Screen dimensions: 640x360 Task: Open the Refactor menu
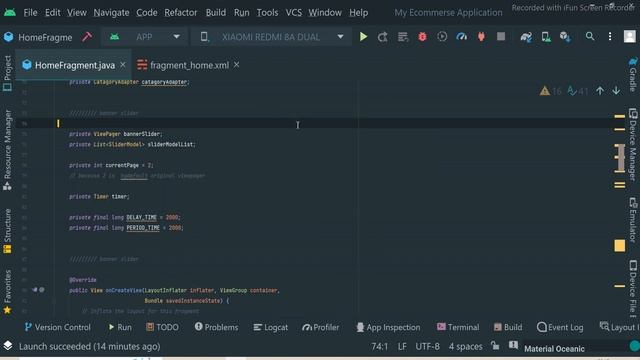181,13
